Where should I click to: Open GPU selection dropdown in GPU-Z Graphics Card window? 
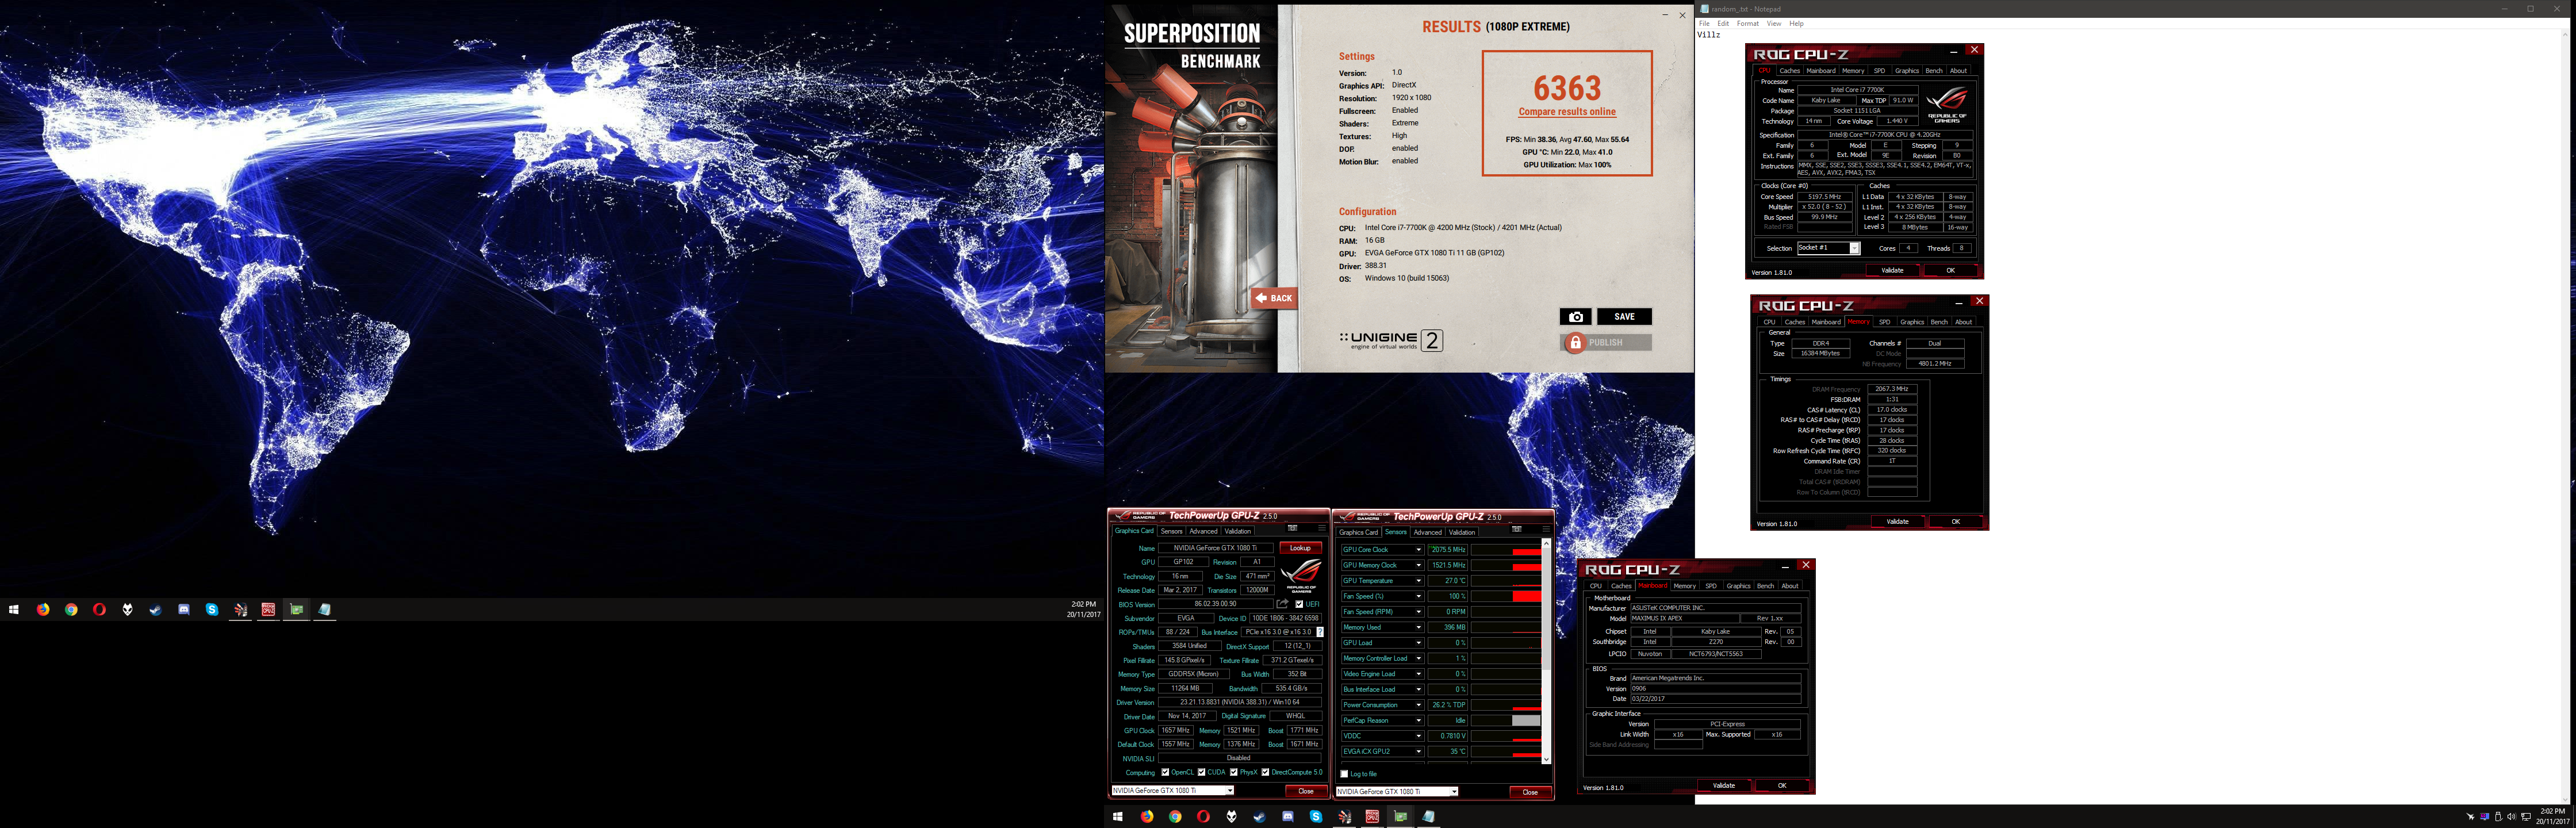tap(1230, 791)
